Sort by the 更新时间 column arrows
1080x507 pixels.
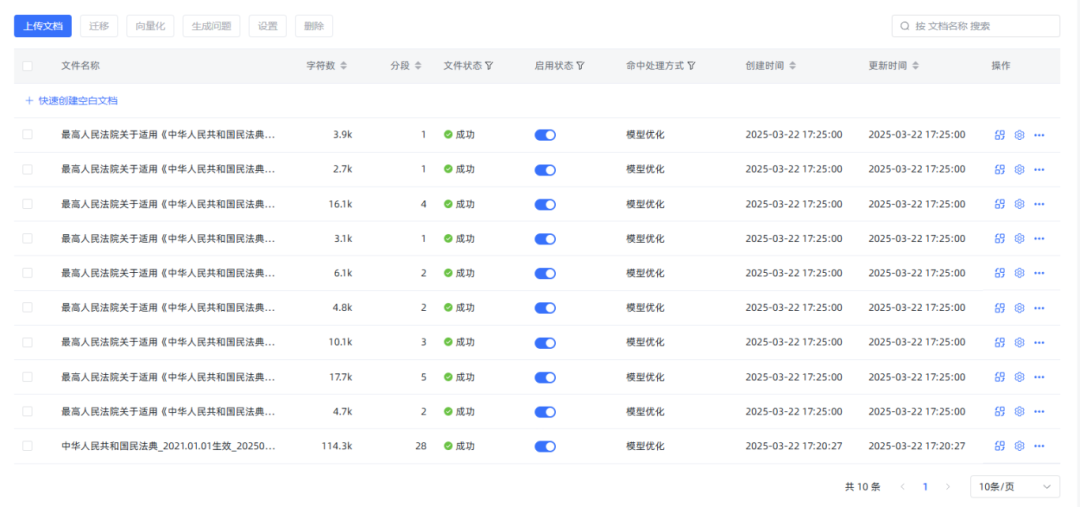915,65
